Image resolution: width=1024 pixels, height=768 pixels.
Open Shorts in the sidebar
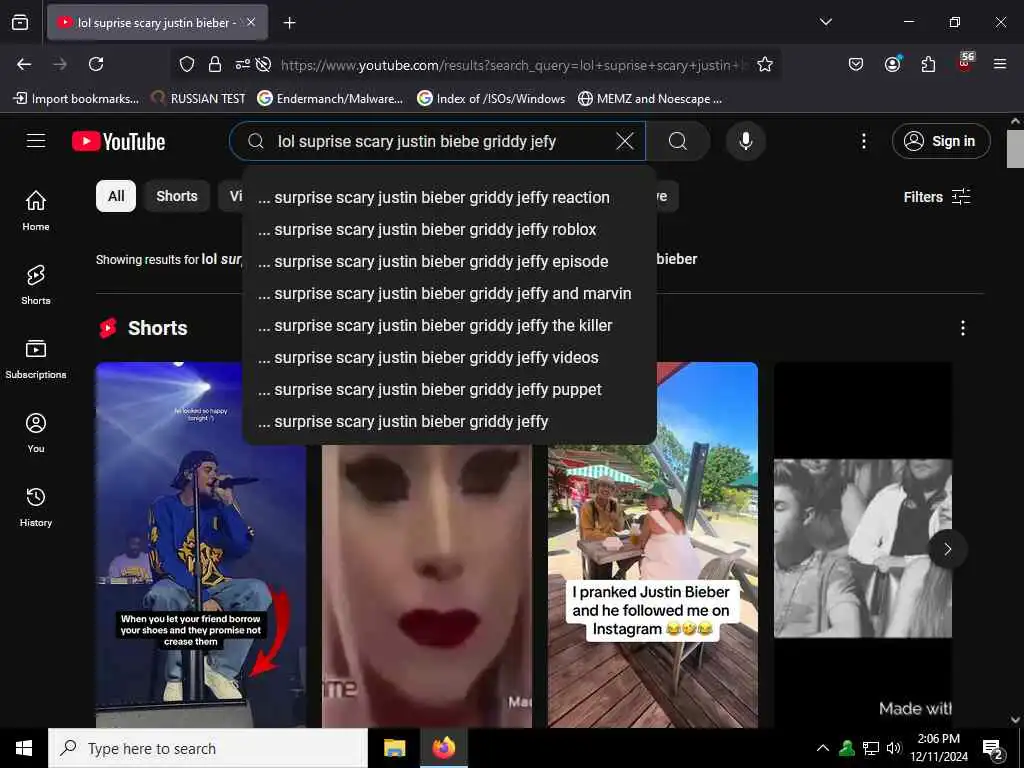36,285
